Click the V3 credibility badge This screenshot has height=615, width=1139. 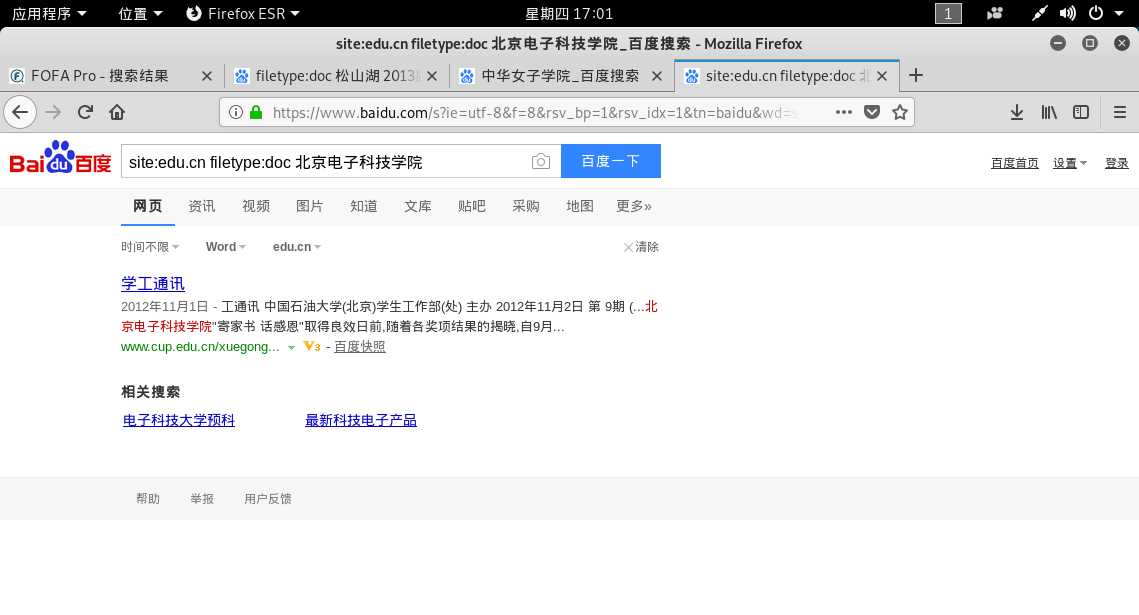312,346
